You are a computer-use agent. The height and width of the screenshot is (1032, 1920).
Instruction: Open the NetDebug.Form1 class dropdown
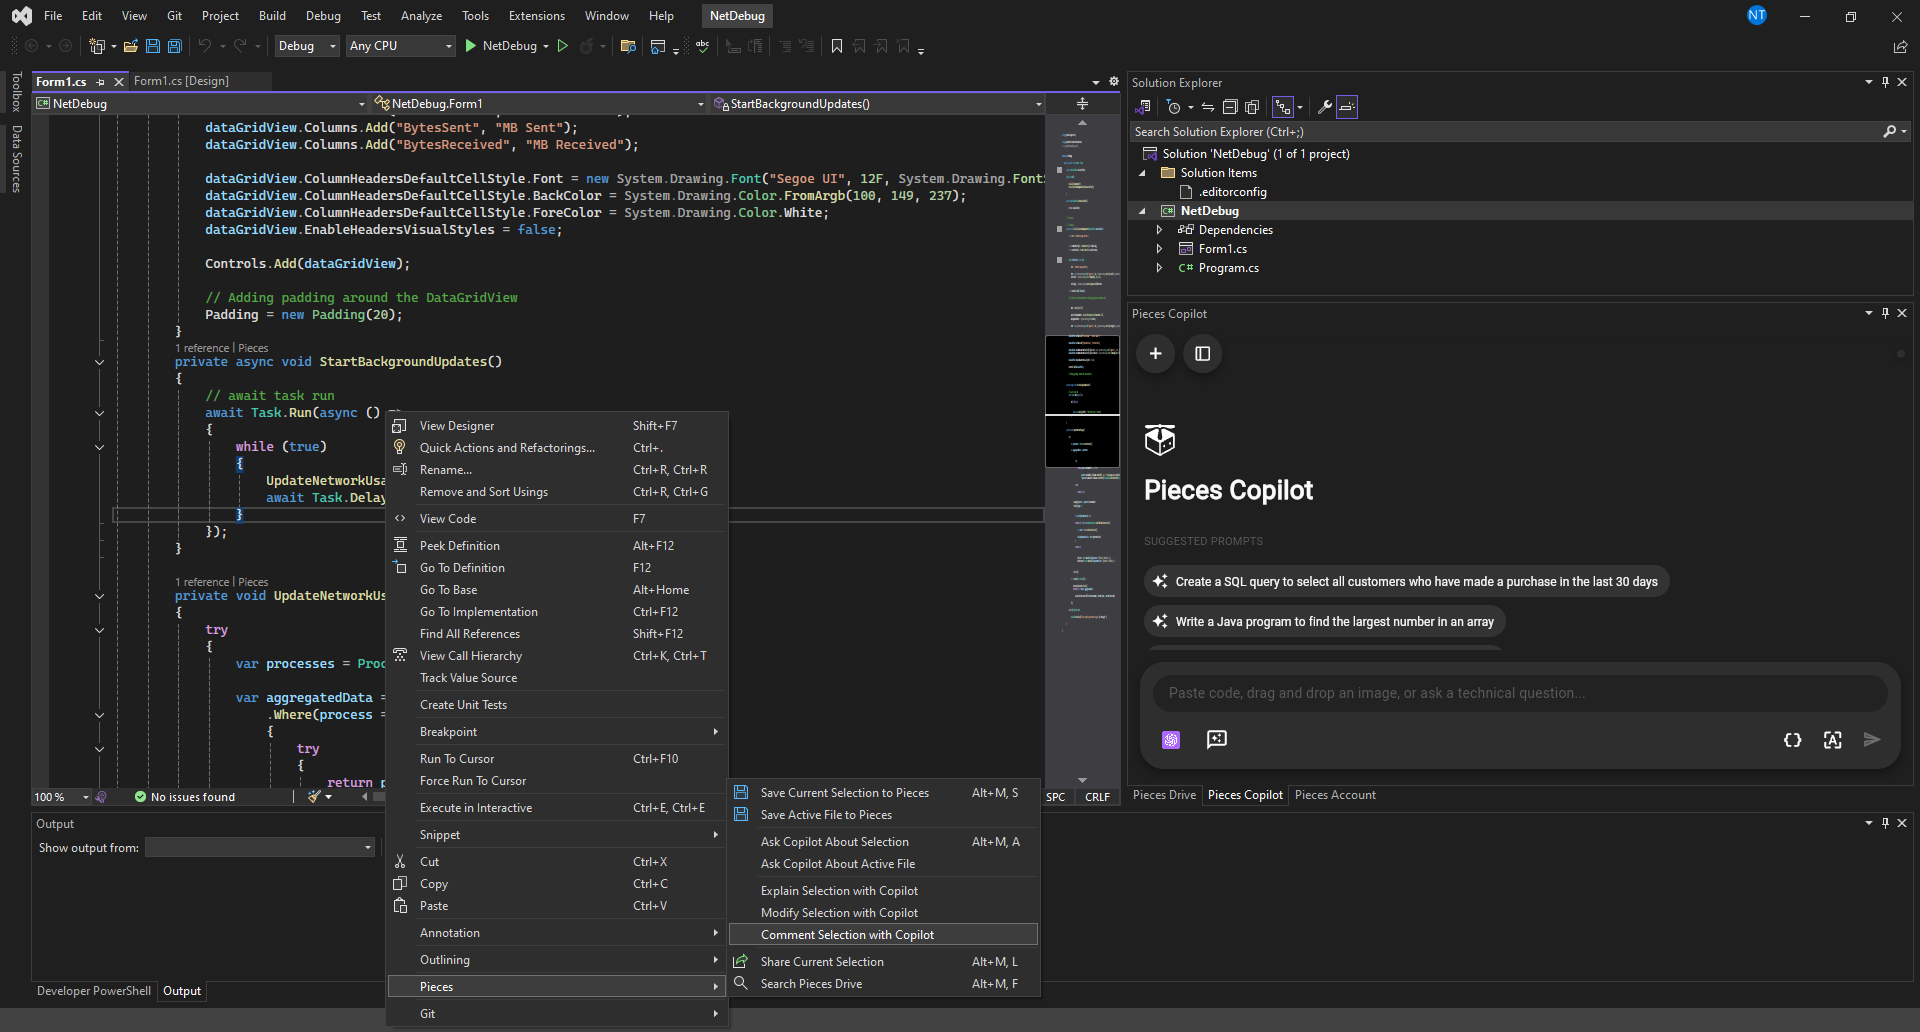coord(540,104)
